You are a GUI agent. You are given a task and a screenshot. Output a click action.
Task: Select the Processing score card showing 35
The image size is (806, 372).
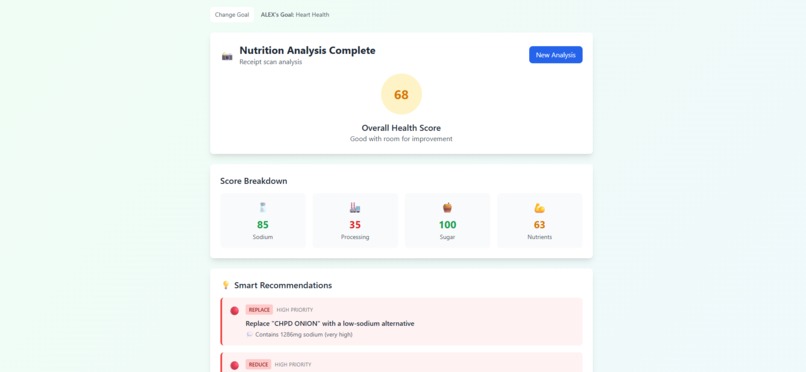355,221
